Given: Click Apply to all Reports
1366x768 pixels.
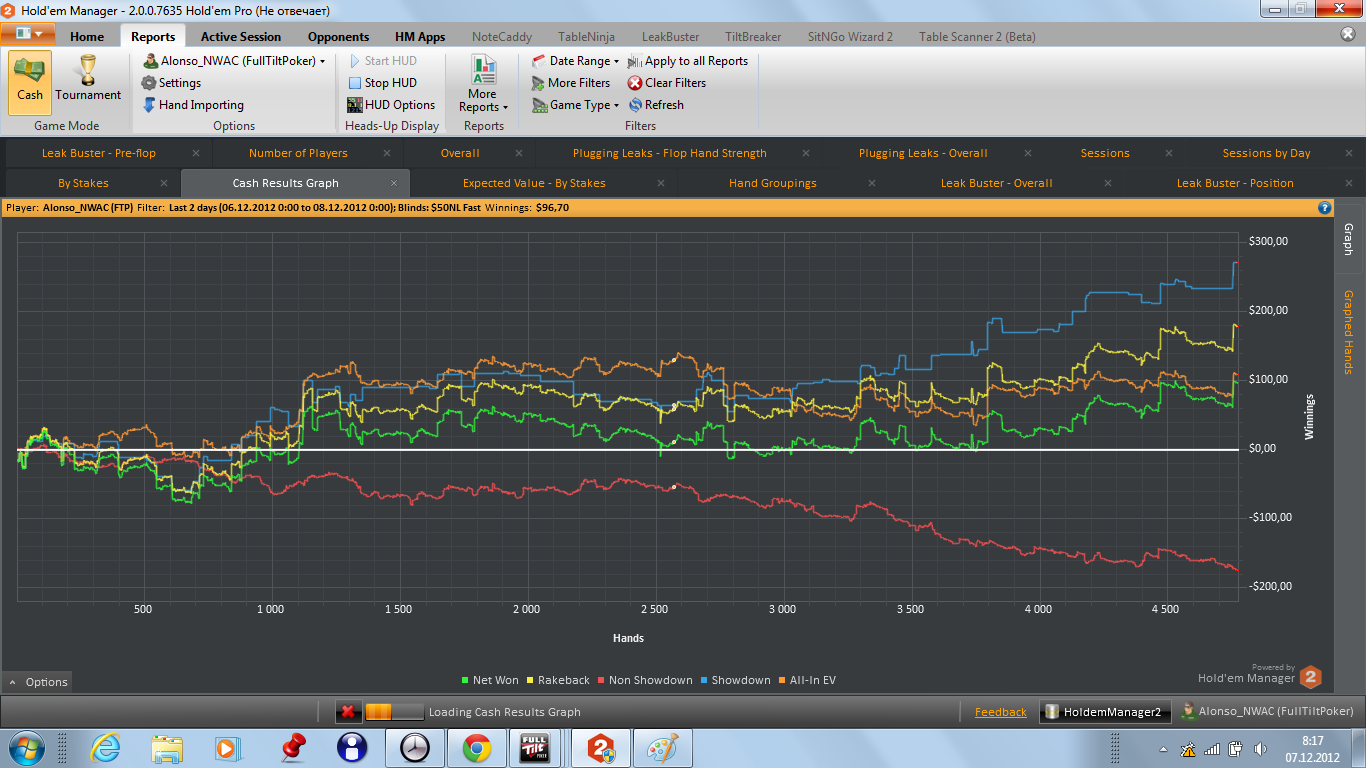Looking at the screenshot, I should (x=688, y=61).
